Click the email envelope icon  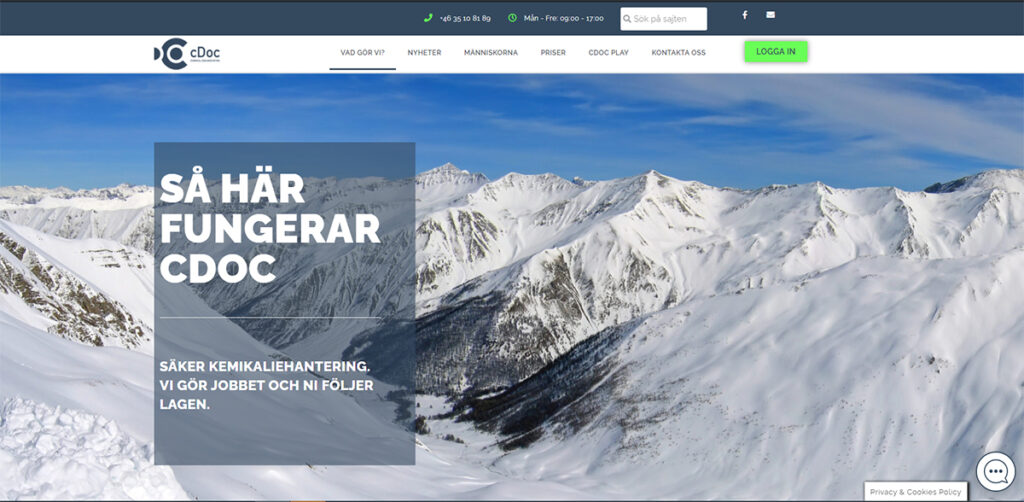[770, 15]
